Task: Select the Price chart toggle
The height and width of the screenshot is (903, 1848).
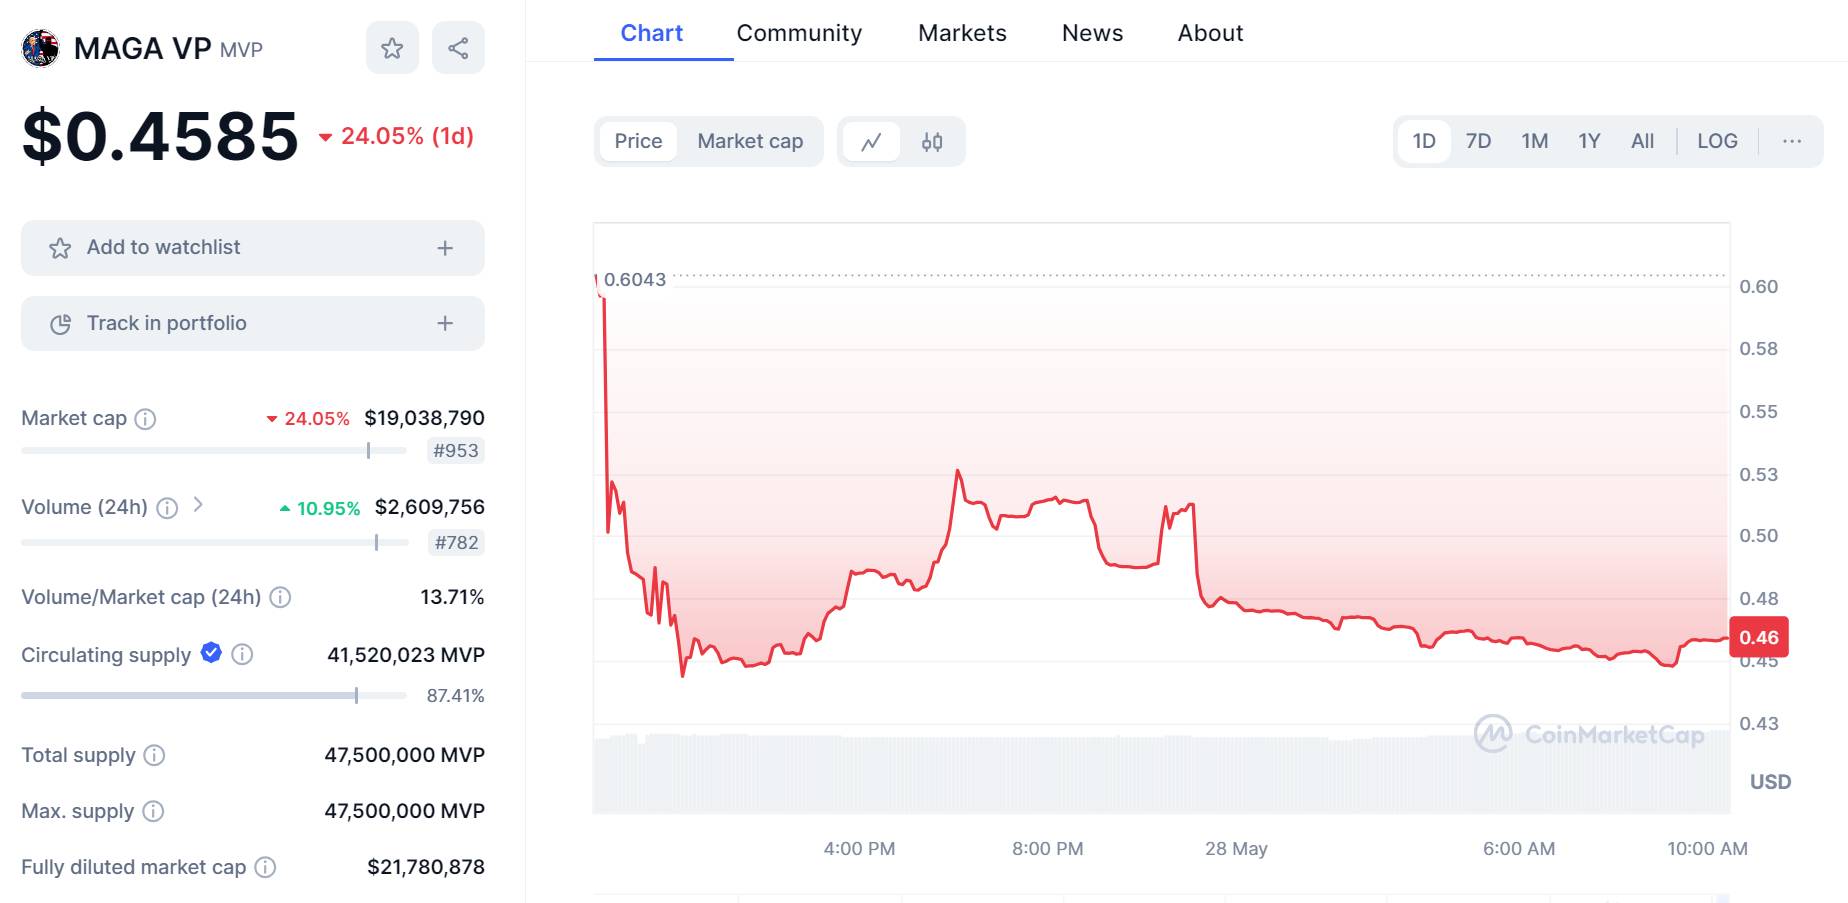Action: click(638, 141)
